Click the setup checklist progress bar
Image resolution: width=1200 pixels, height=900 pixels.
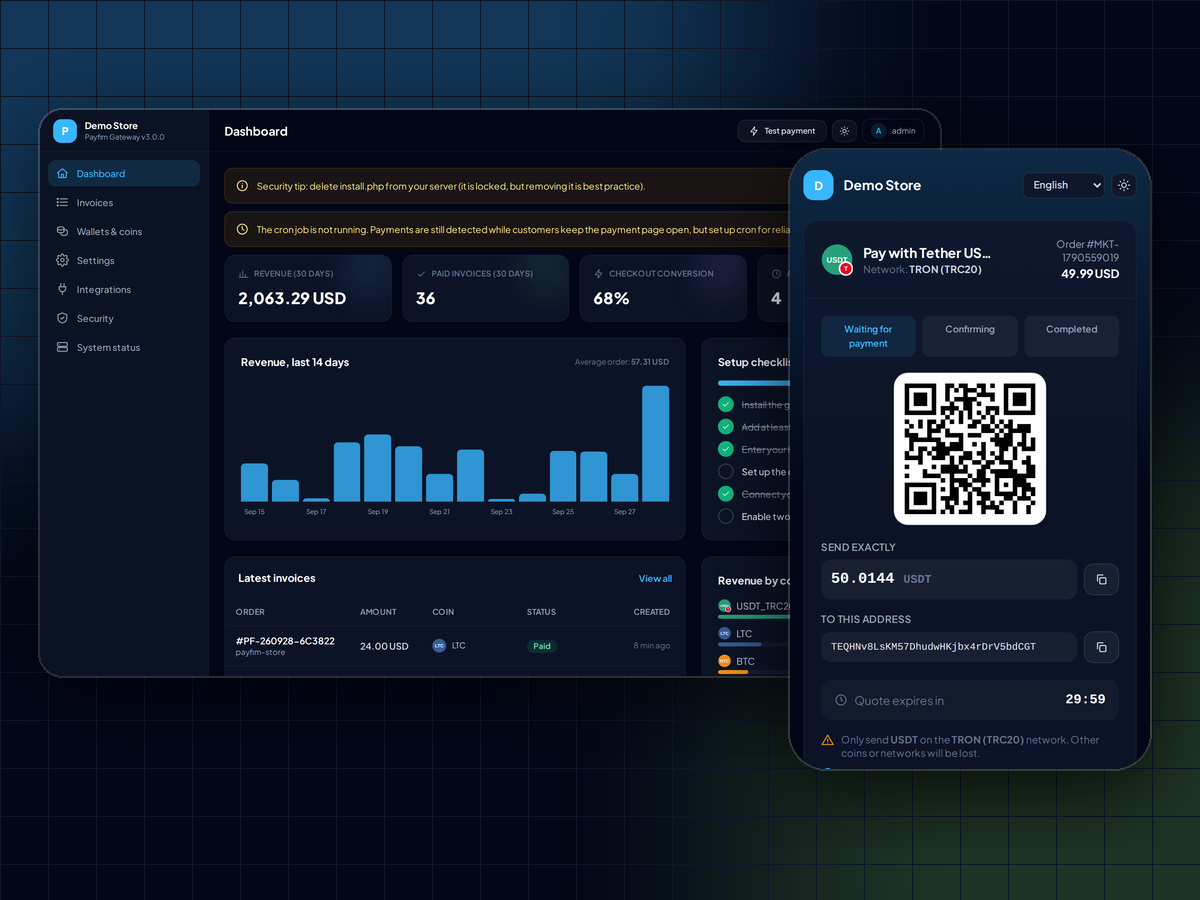pos(754,383)
